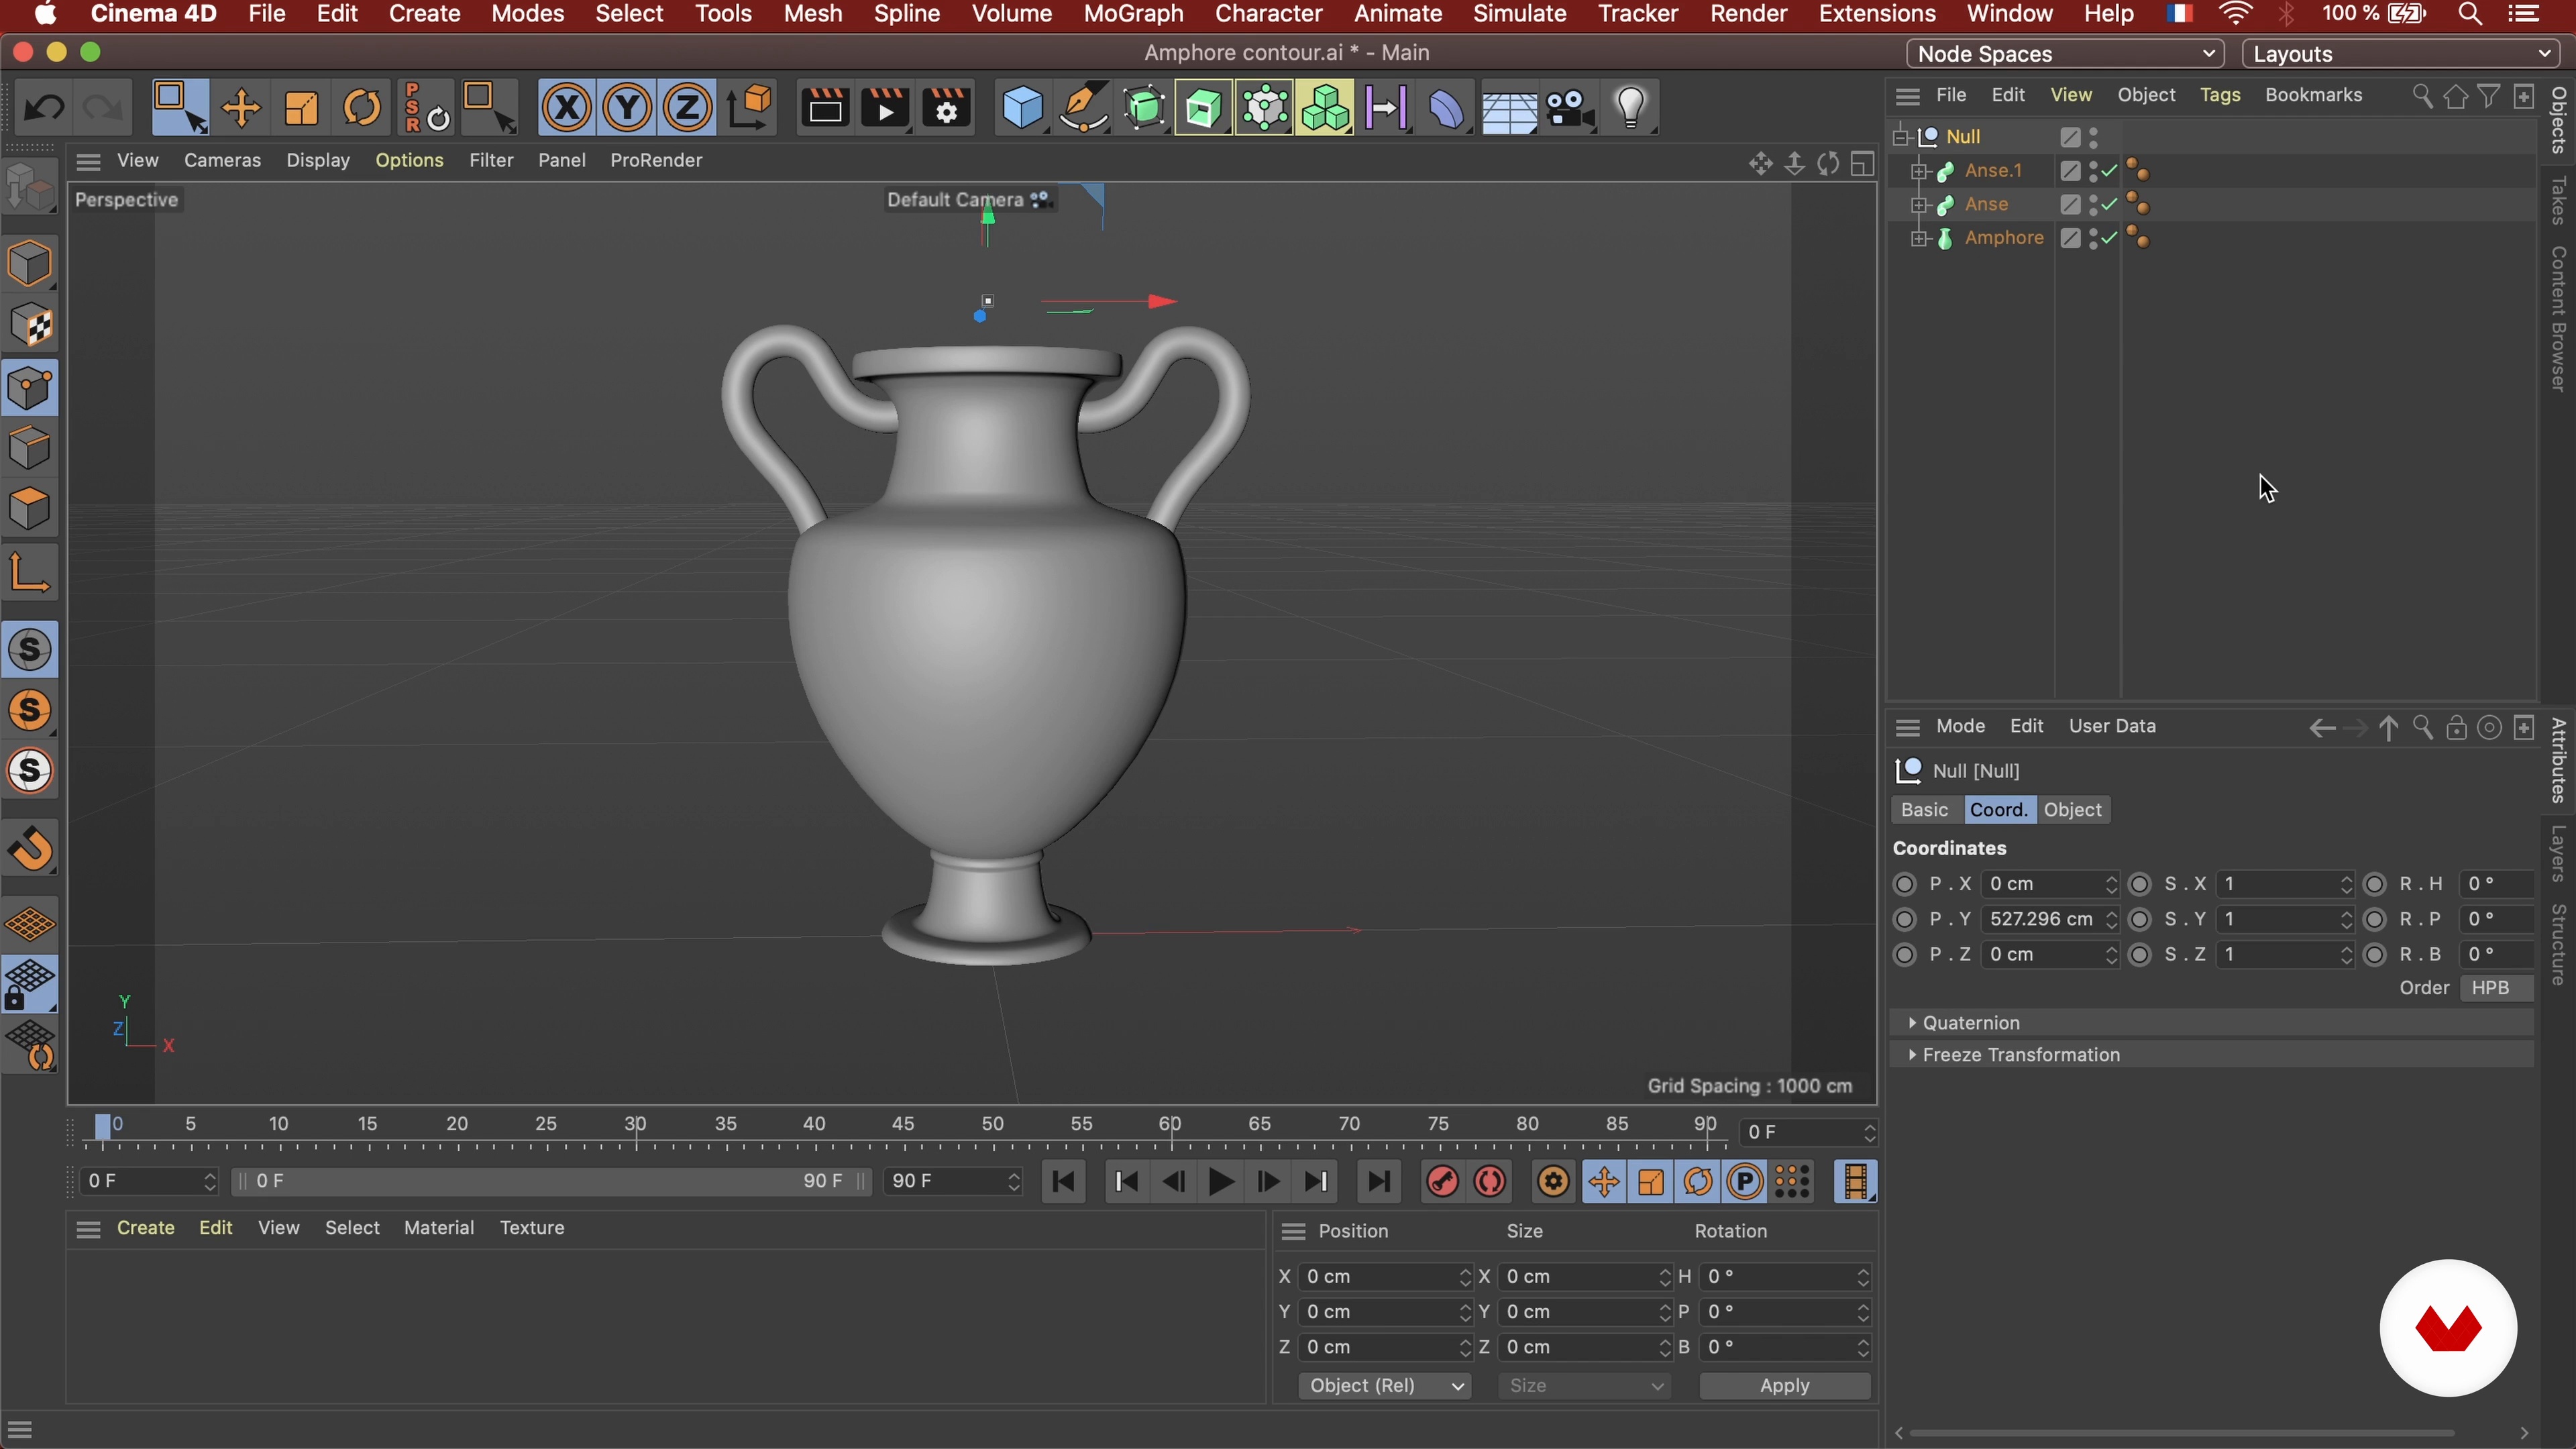Open Edit Render Settings gear icon
Image resolution: width=2576 pixels, height=1449 pixels.
point(946,107)
